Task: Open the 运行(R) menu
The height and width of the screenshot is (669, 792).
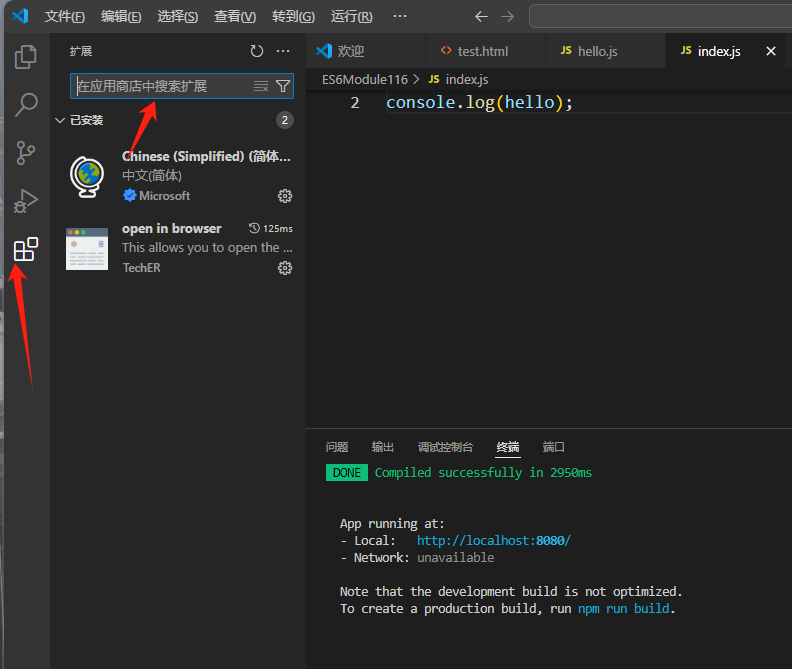Action: click(352, 17)
